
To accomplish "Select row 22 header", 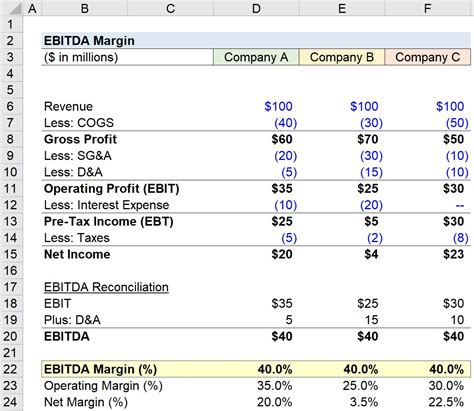I will (x=11, y=369).
